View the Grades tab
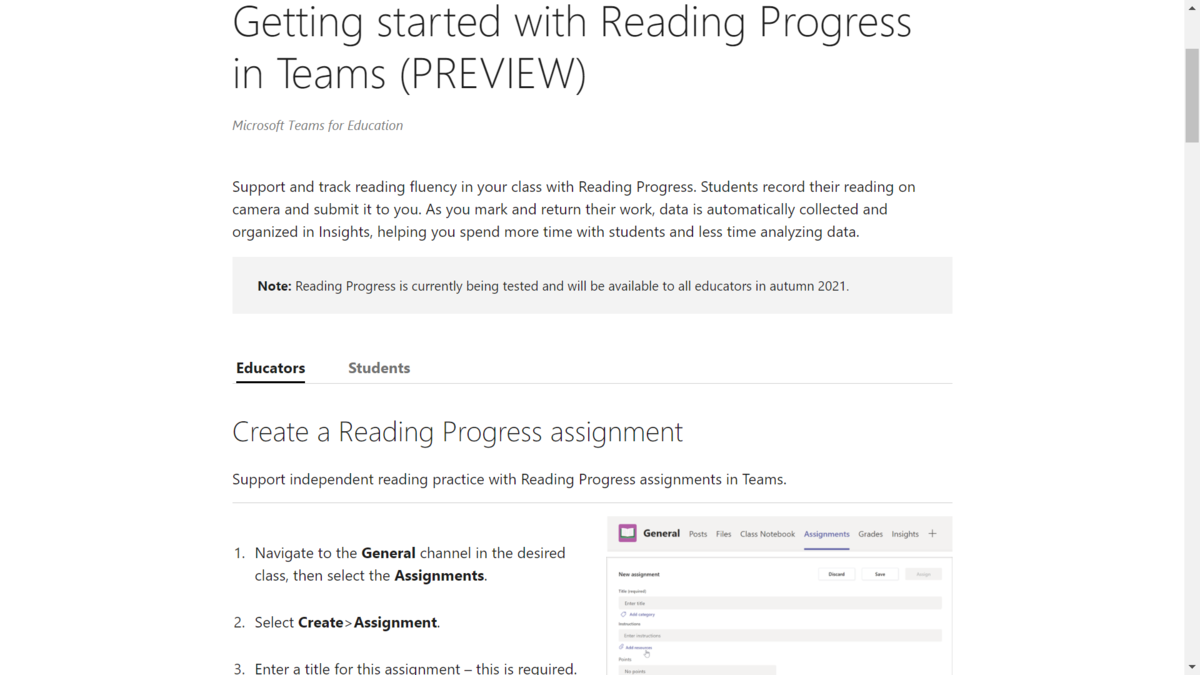Image resolution: width=1200 pixels, height=675 pixels. 870,534
